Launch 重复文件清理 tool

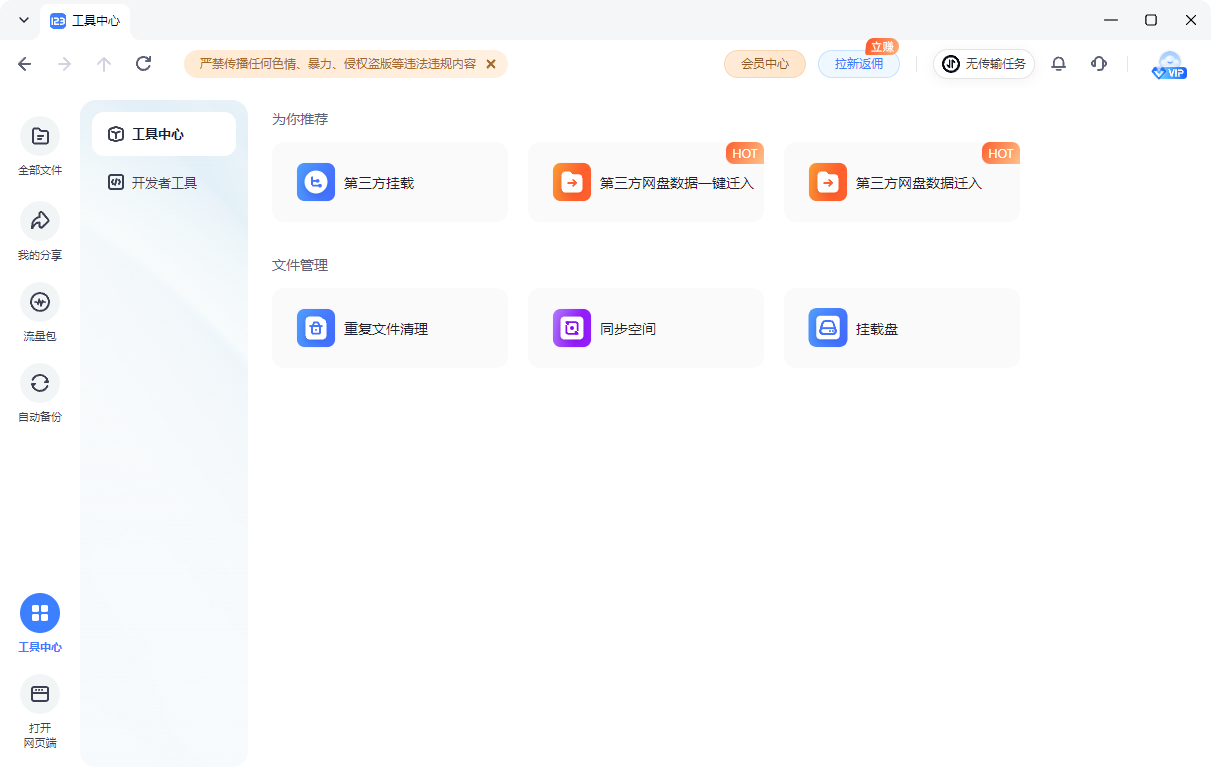390,327
